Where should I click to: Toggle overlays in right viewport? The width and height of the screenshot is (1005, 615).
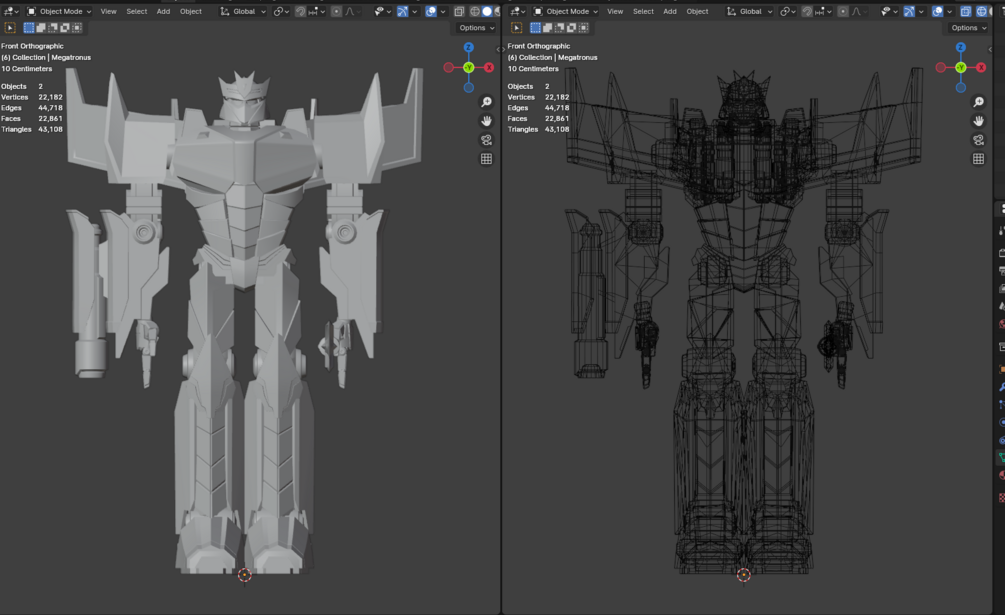[937, 12]
